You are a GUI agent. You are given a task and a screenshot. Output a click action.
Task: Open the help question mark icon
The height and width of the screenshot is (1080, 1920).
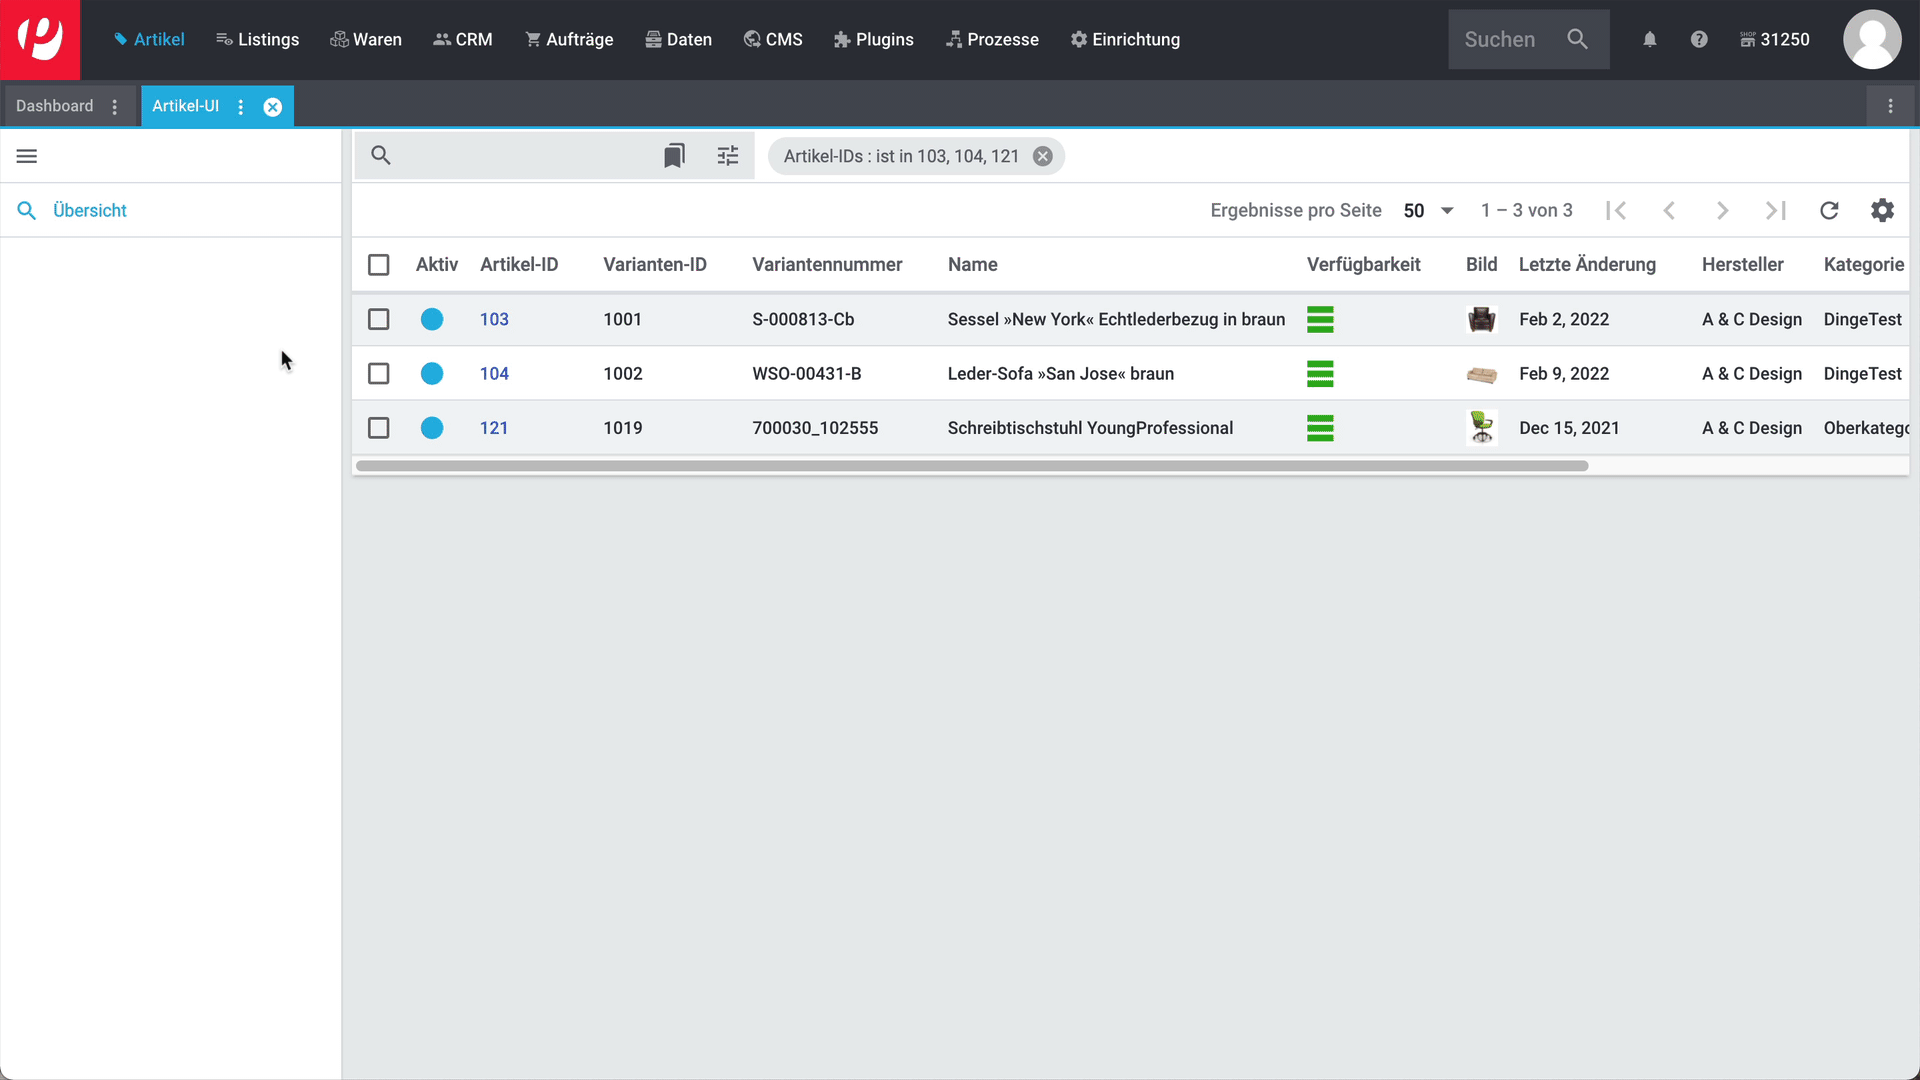(1699, 40)
